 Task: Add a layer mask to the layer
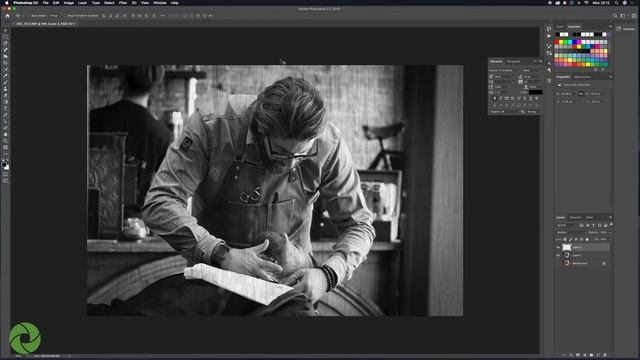[x=578, y=355]
